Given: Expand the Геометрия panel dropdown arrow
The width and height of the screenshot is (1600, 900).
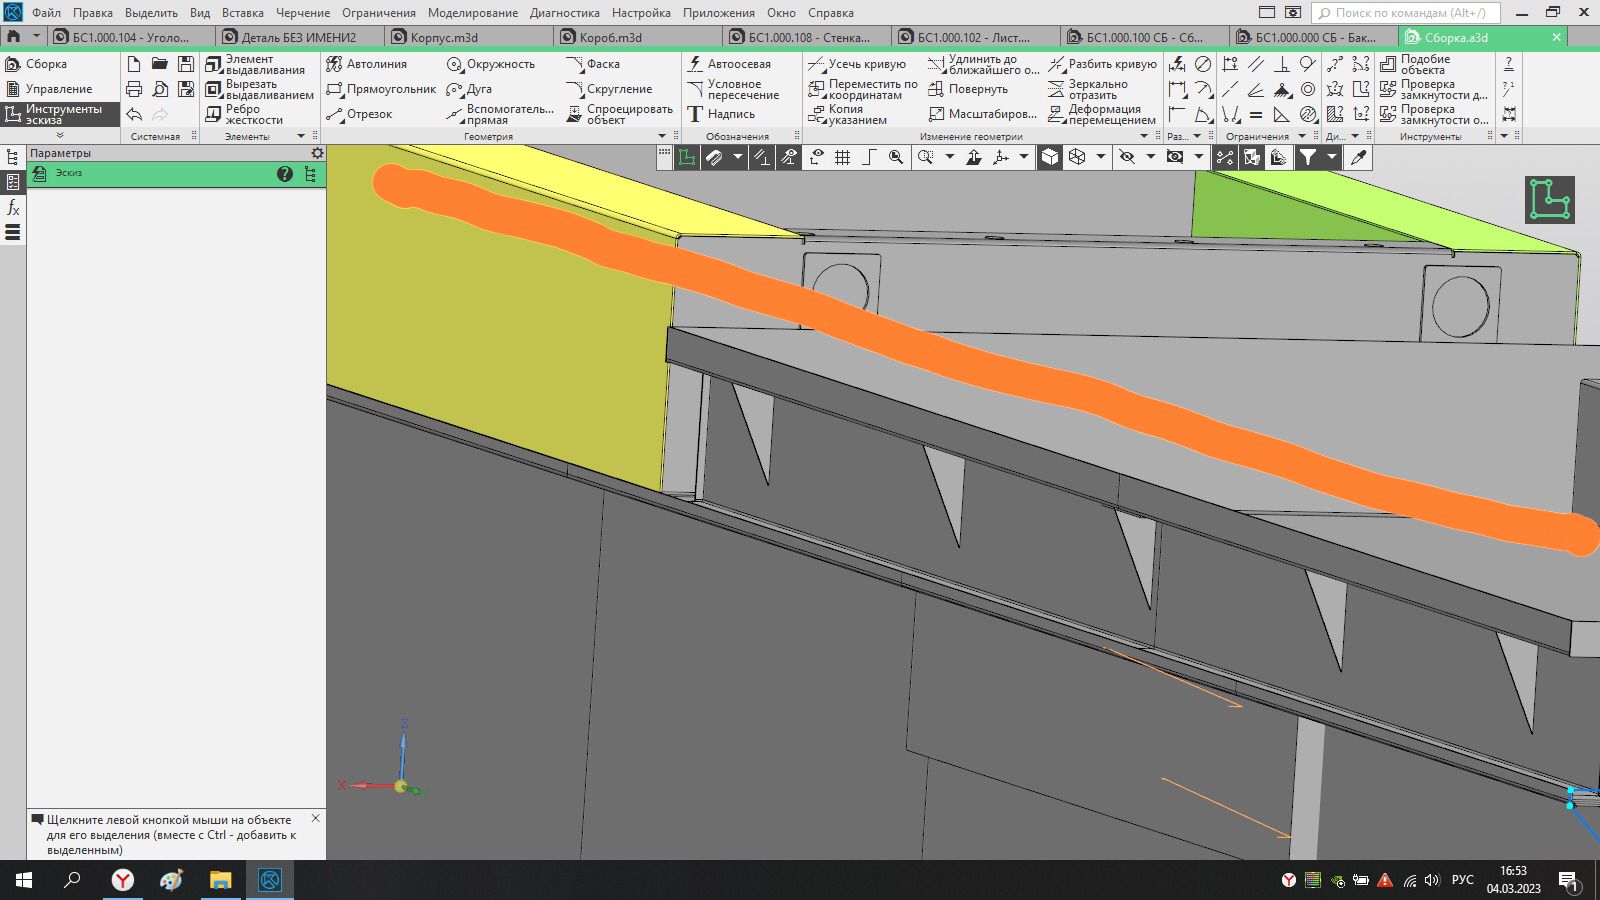Looking at the screenshot, I should coord(662,136).
